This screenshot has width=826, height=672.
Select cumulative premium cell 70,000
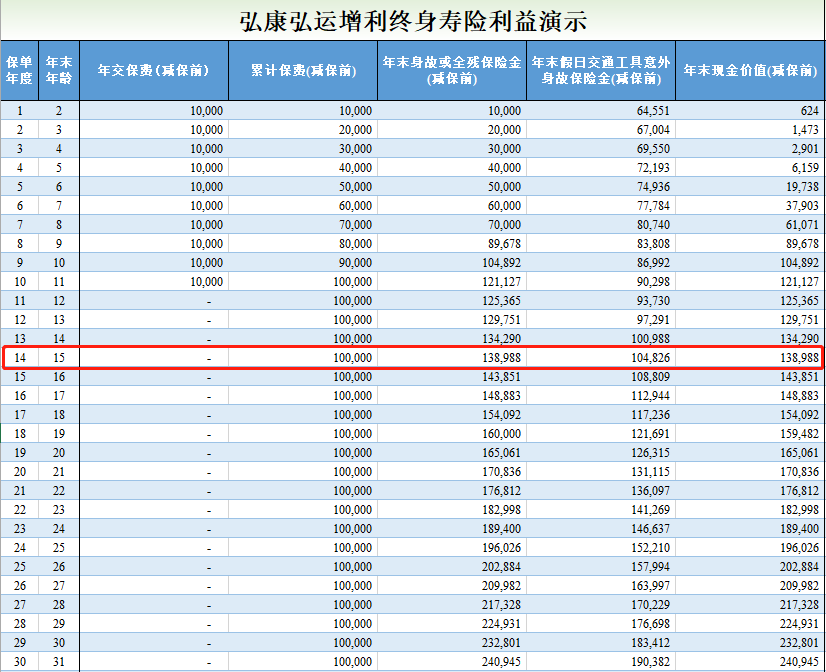tap(303, 224)
